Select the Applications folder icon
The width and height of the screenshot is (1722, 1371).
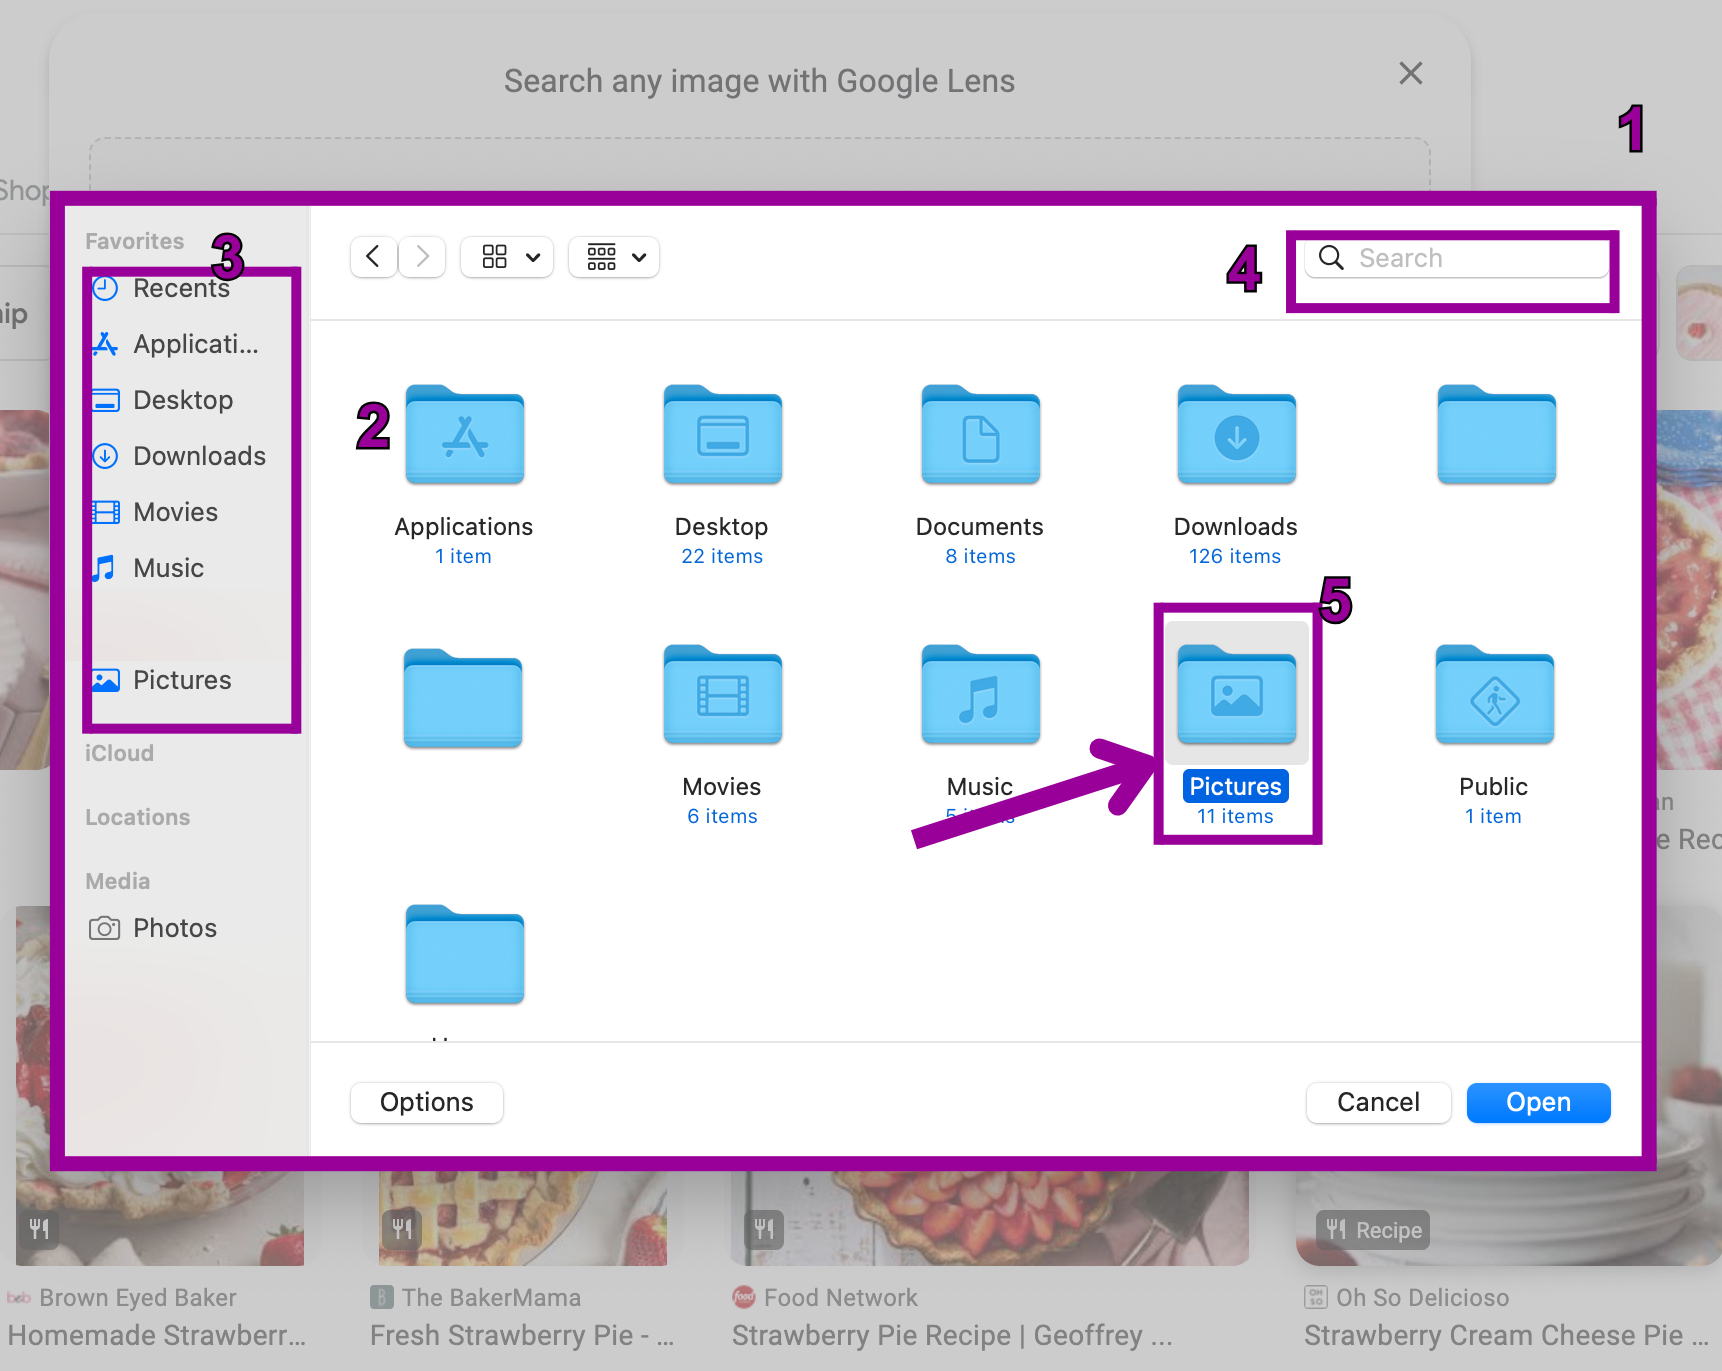point(464,435)
